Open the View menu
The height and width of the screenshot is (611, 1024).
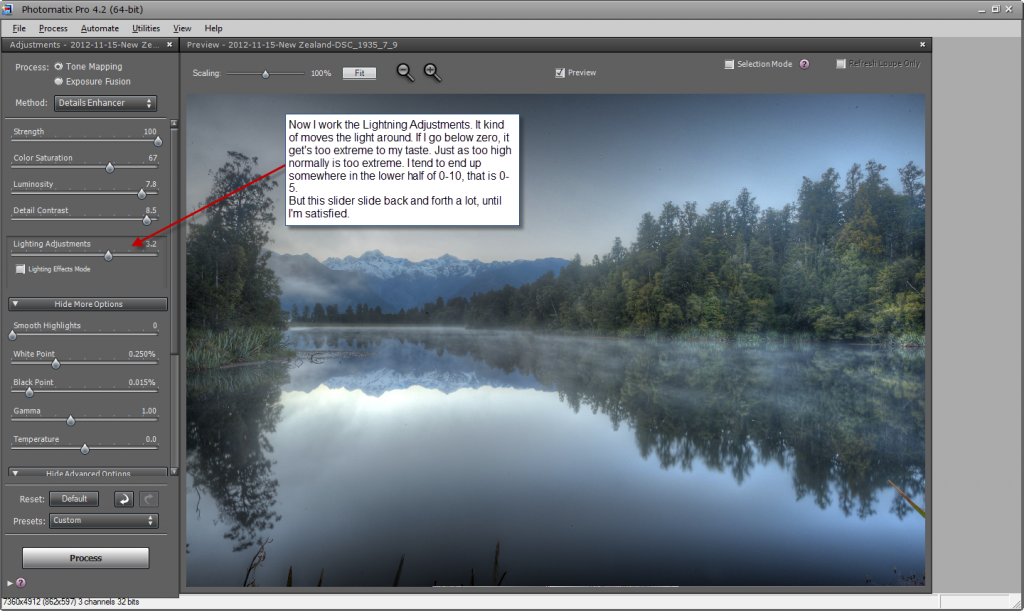[x=182, y=28]
